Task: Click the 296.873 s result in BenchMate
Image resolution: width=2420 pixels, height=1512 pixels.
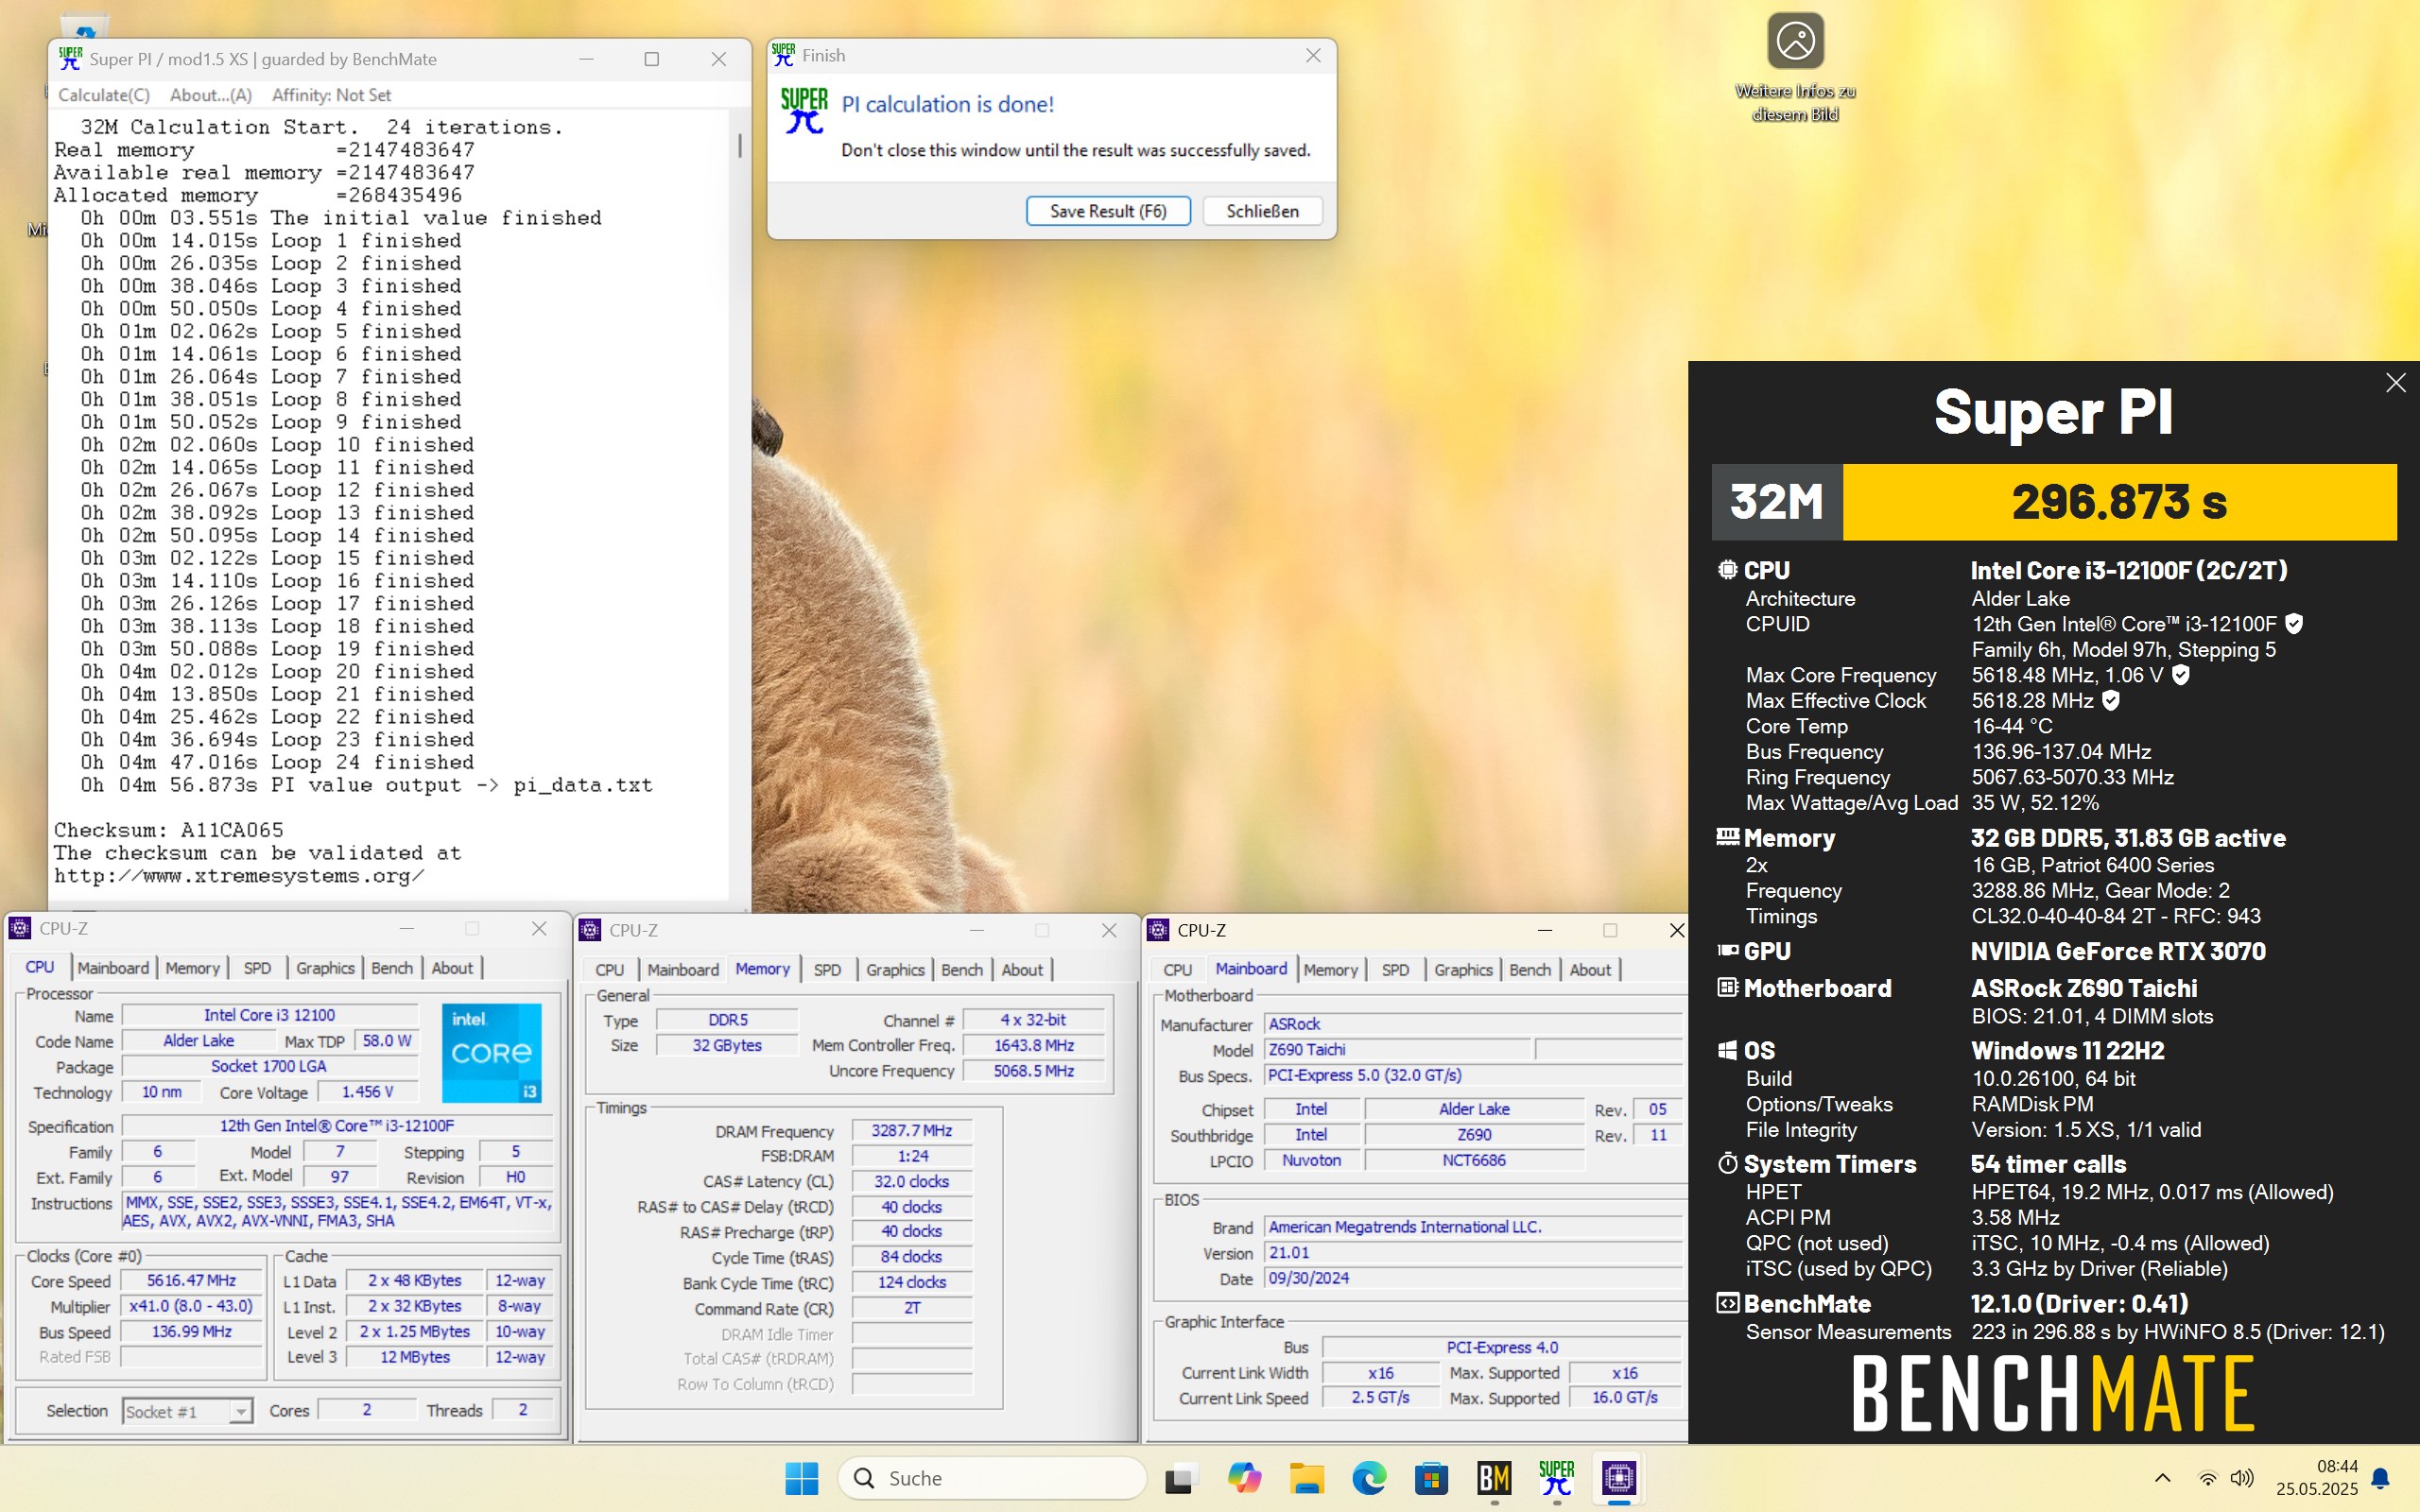Action: (2119, 502)
